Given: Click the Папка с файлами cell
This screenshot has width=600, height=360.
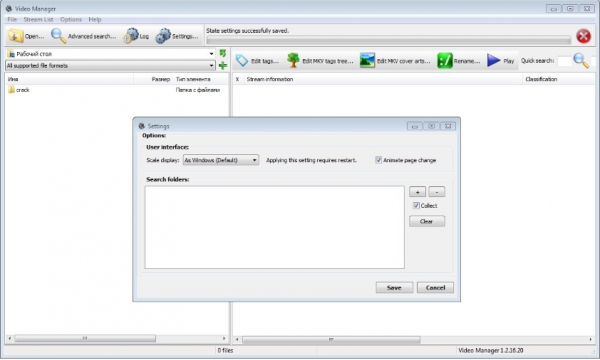Looking at the screenshot, I should point(198,90).
